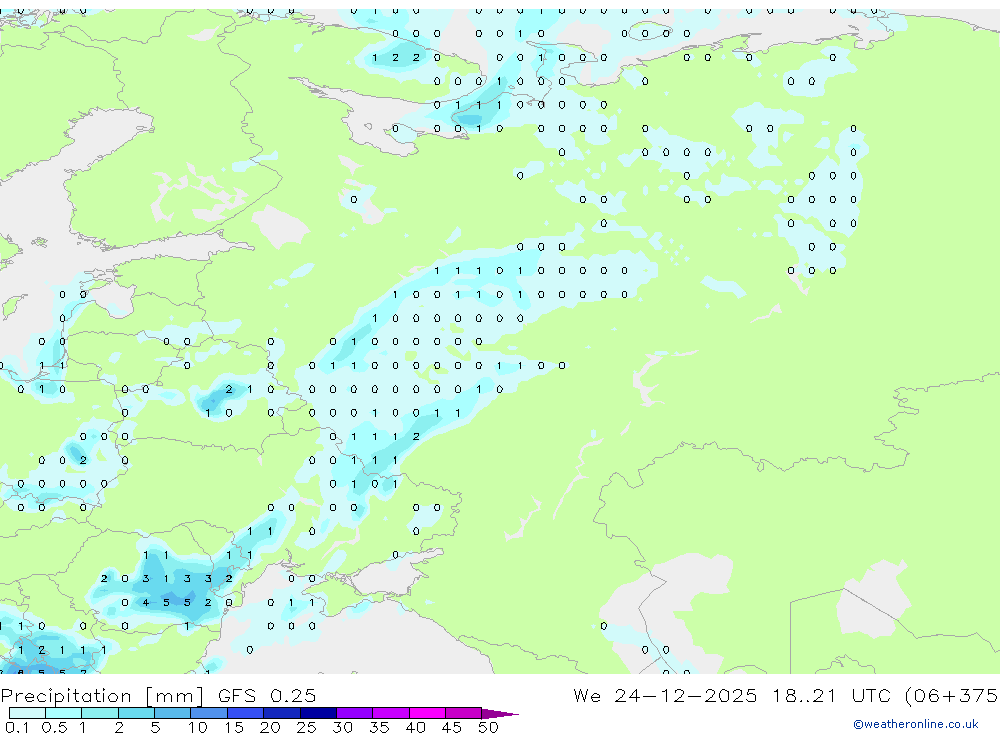The image size is (1000, 733).
Task: Click the '50' legend scale label
Action: click(x=488, y=727)
